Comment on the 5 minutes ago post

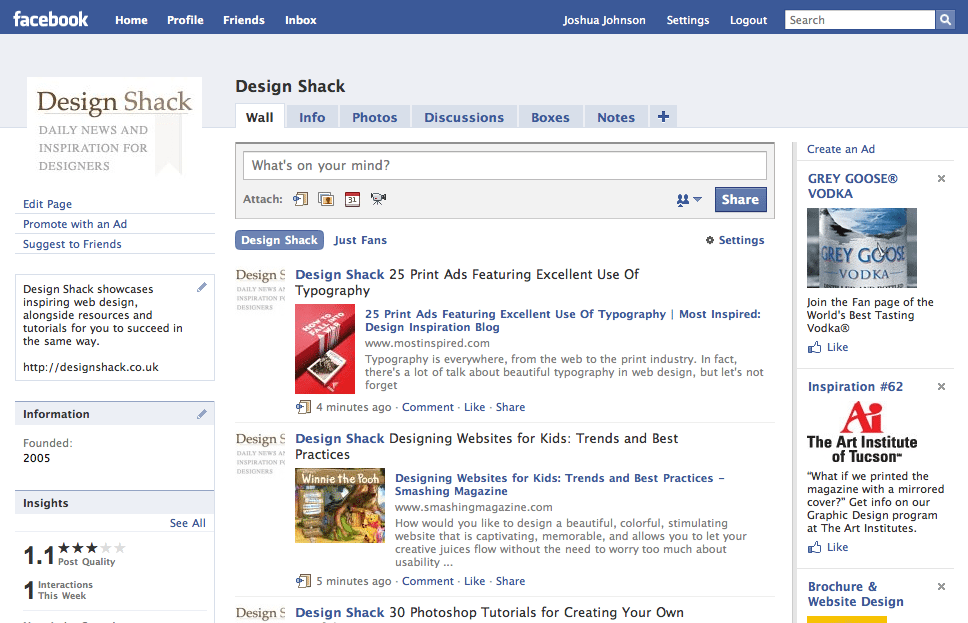pyautogui.click(x=428, y=581)
